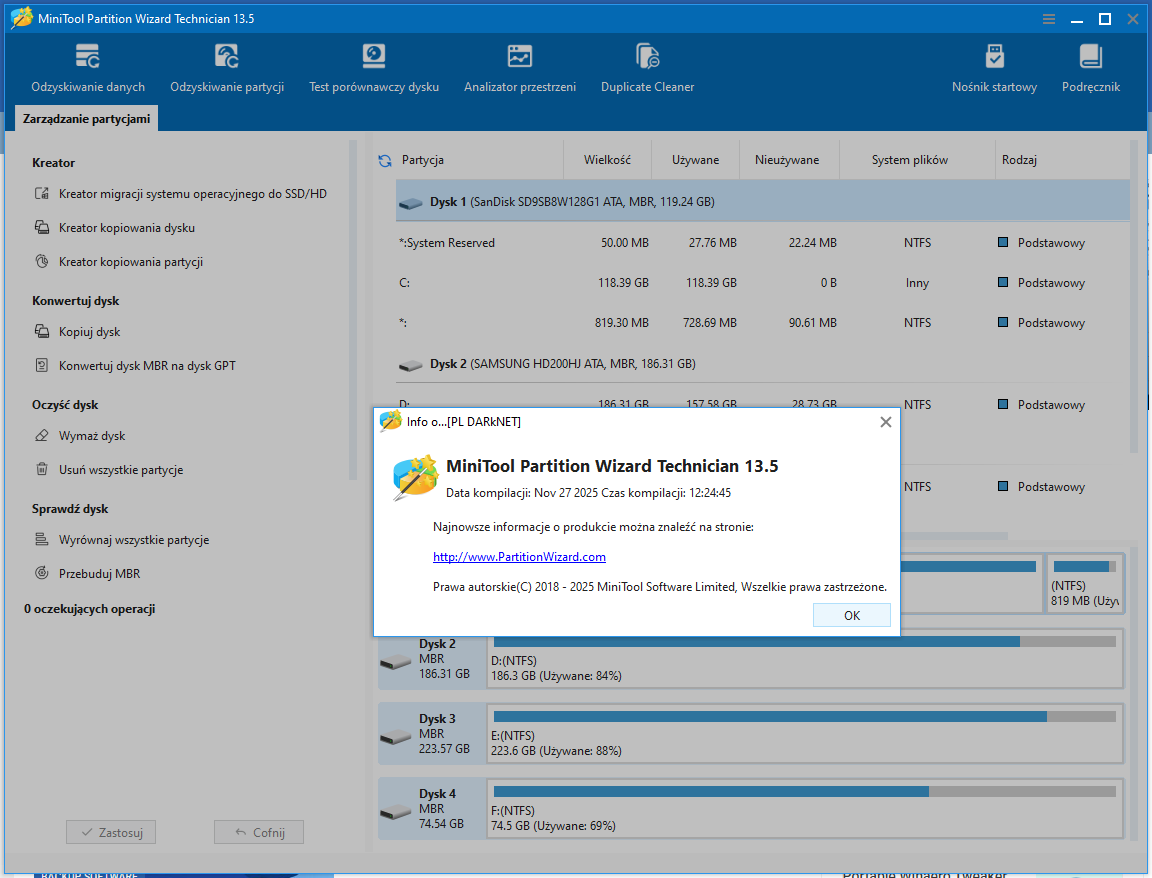Select Dysk 2 drive icon in disk map
The height and width of the screenshot is (878, 1152).
pyautogui.click(x=395, y=662)
